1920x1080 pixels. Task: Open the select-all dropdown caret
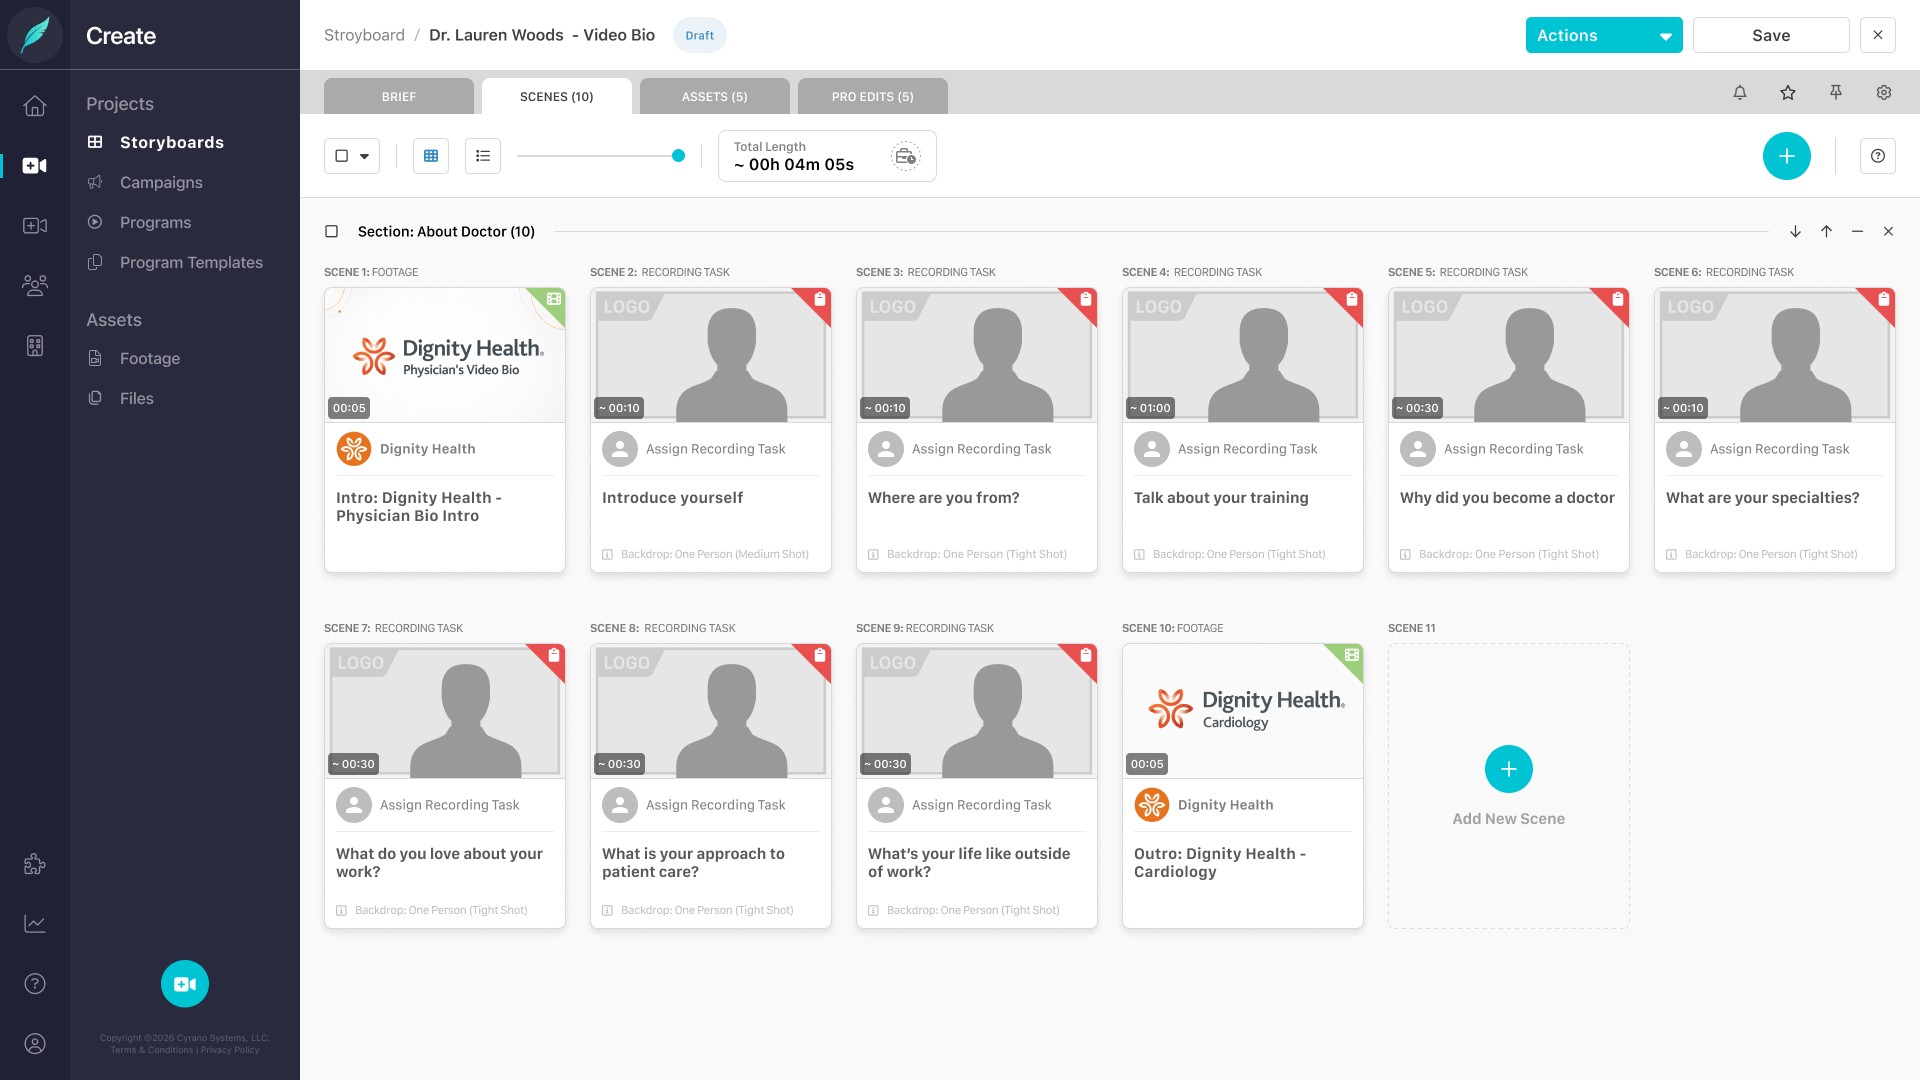365,157
